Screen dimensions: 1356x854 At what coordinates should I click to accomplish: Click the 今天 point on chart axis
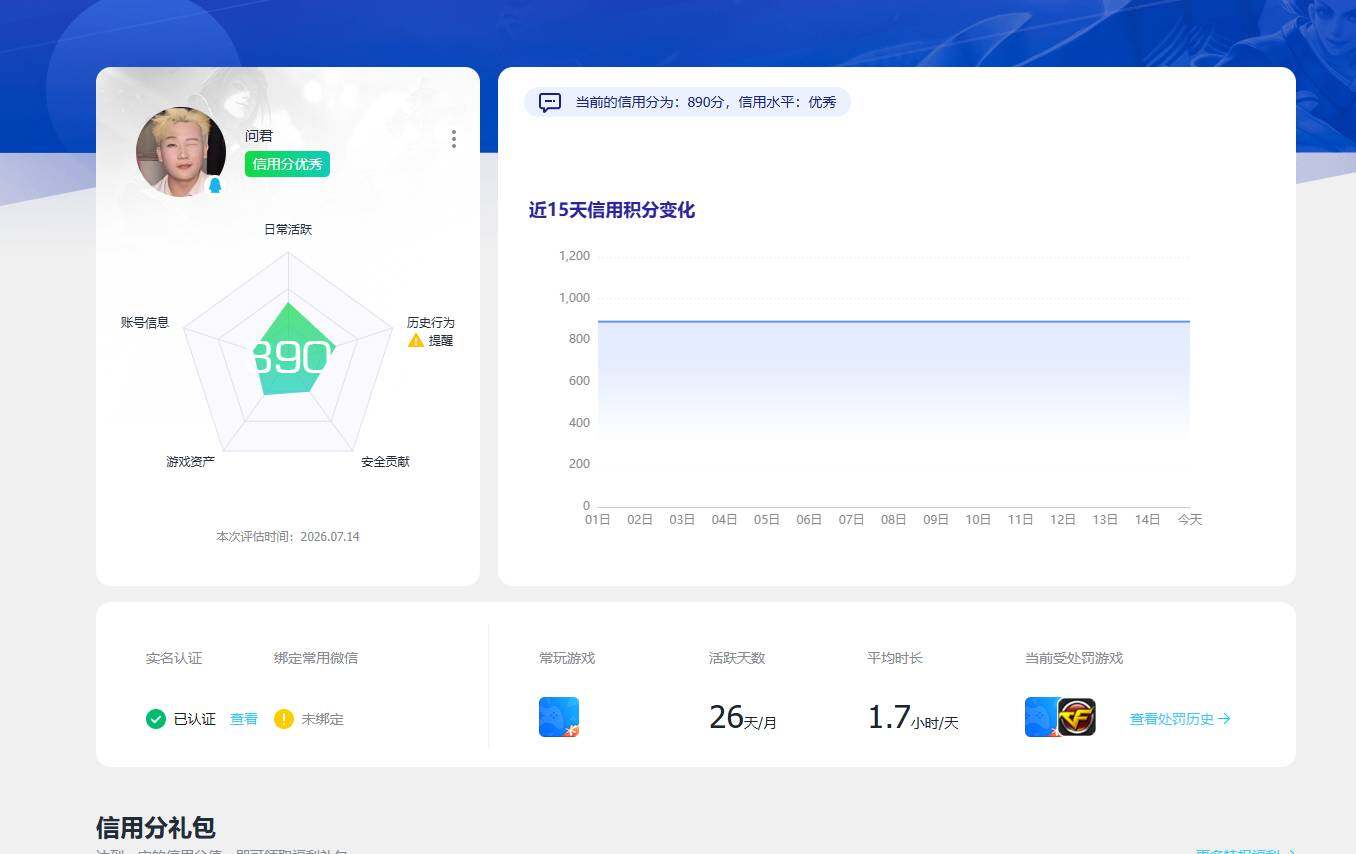[x=1190, y=520]
